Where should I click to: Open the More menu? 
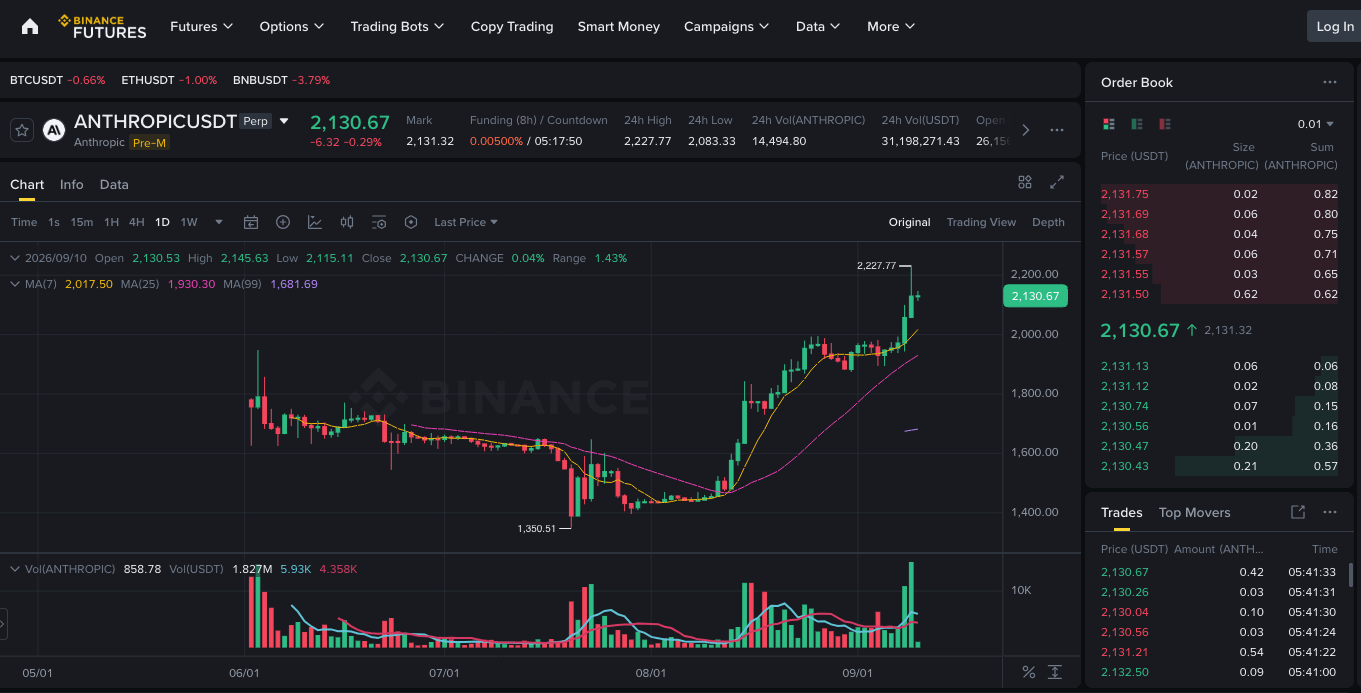pos(890,27)
